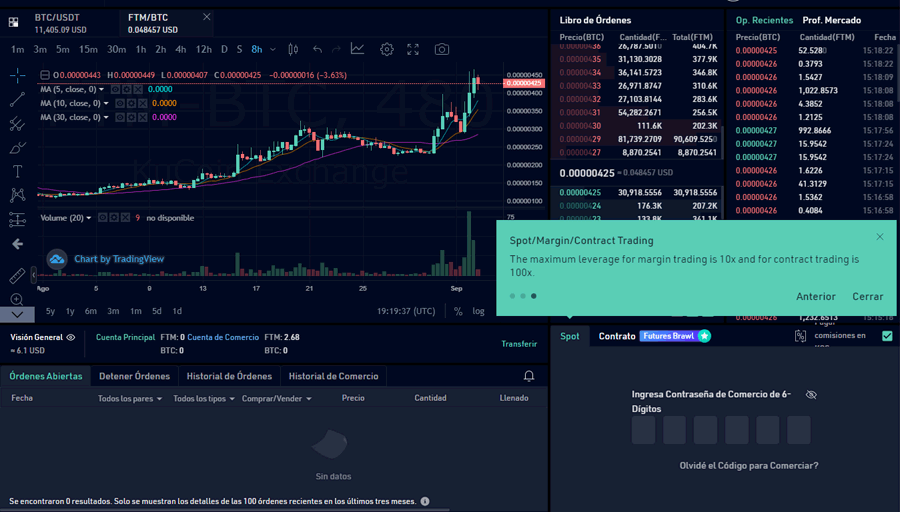The image size is (900, 512).
Task: Open the Historial de Comercio tab
Action: 333,376
